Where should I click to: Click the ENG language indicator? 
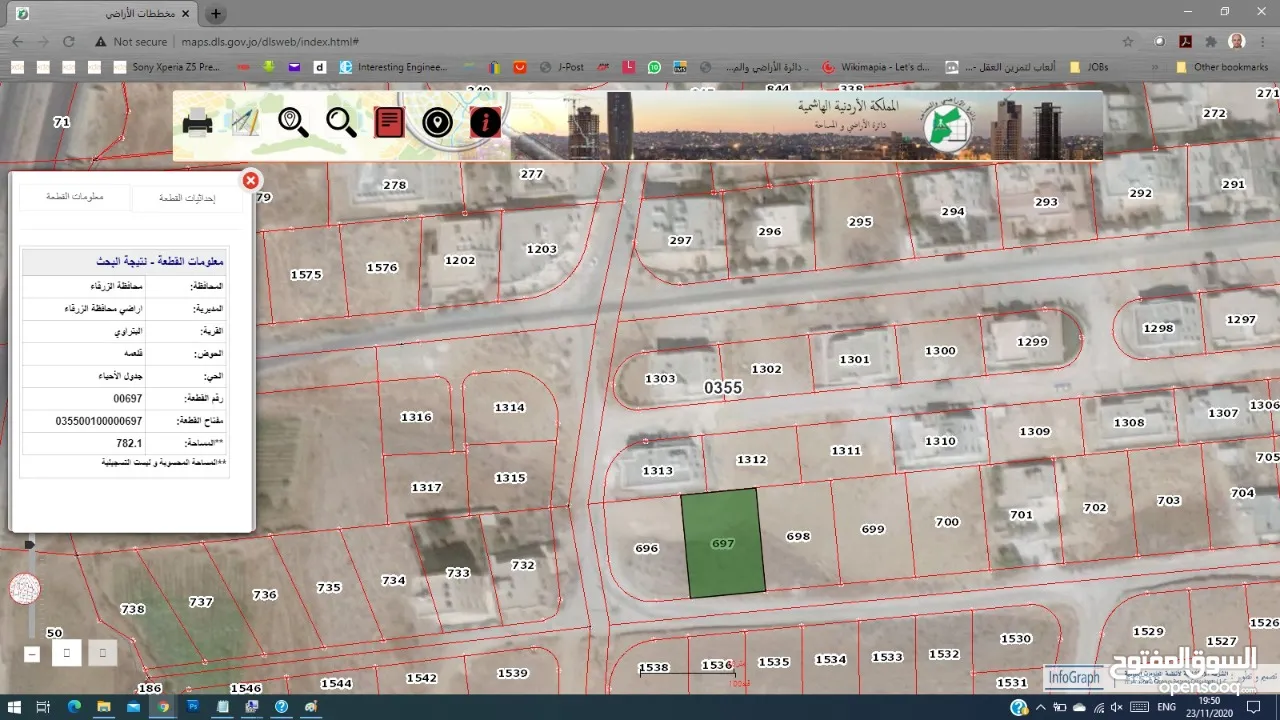coord(1167,707)
